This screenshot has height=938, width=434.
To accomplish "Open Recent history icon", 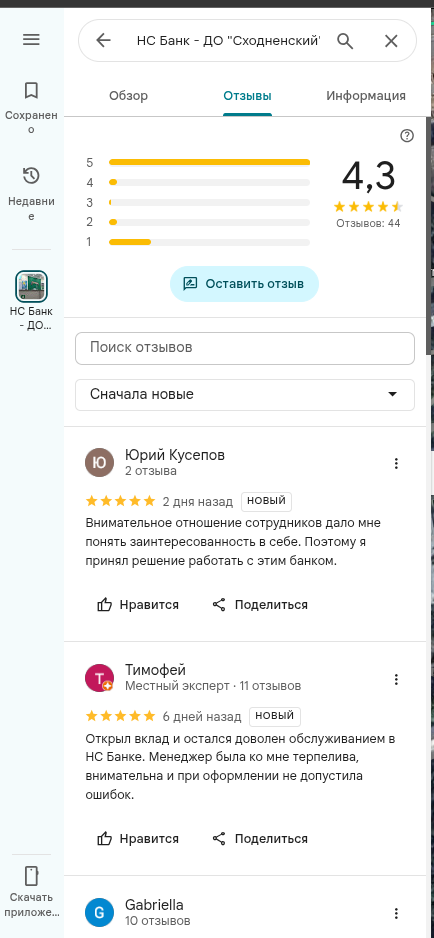I will (x=31, y=176).
